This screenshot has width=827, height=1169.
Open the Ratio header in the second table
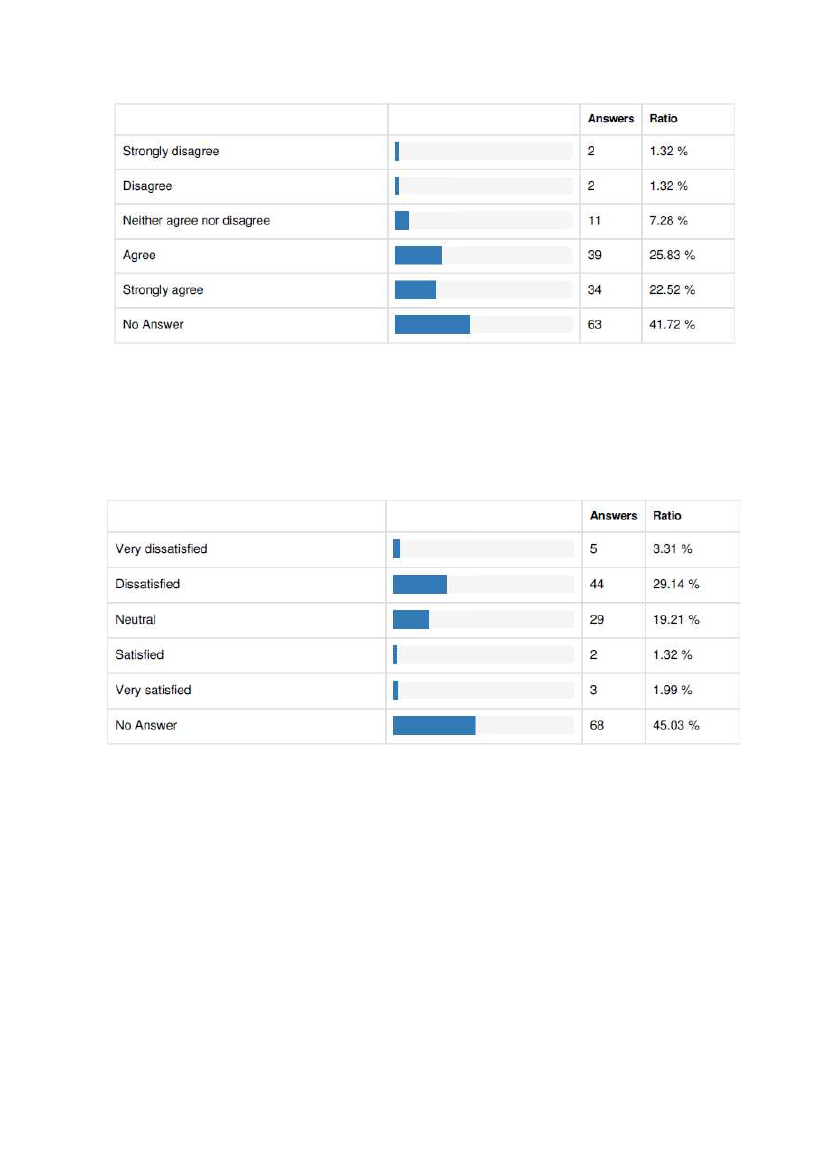click(667, 516)
